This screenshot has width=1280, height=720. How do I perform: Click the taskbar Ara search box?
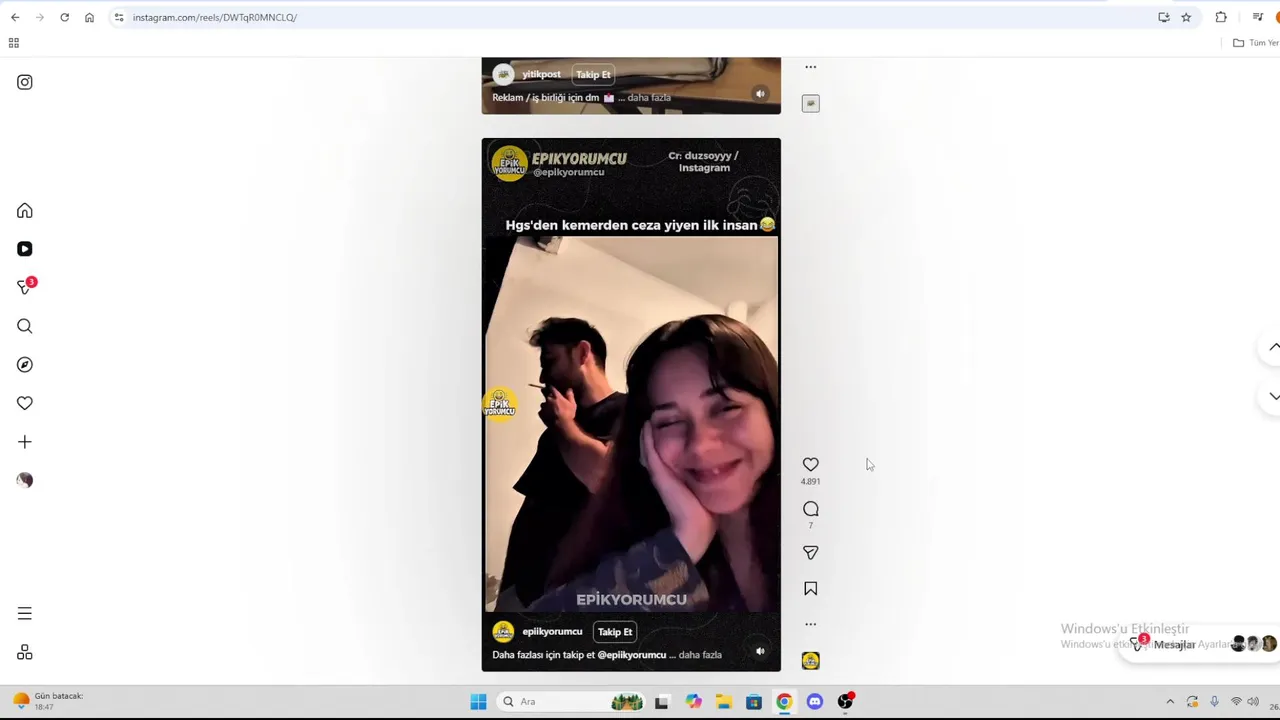click(x=570, y=702)
